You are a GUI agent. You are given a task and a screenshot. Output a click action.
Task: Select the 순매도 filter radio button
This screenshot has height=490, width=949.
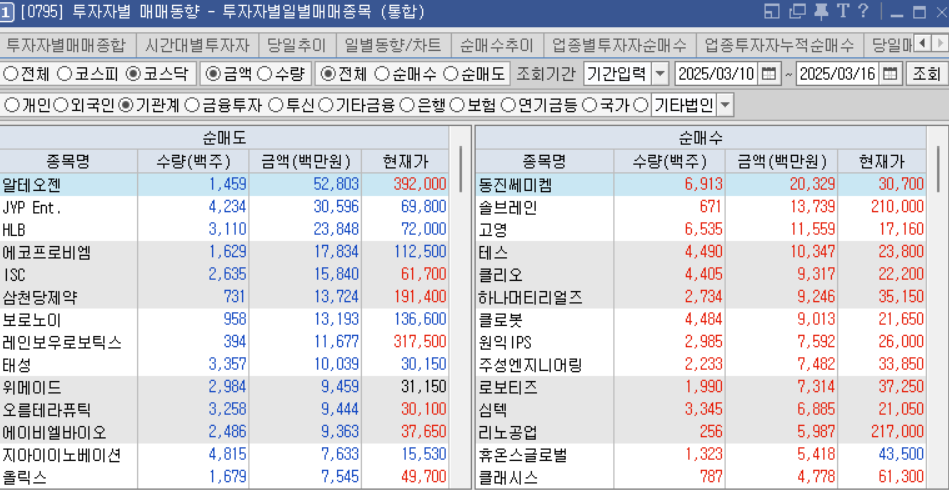pyautogui.click(x=450, y=74)
